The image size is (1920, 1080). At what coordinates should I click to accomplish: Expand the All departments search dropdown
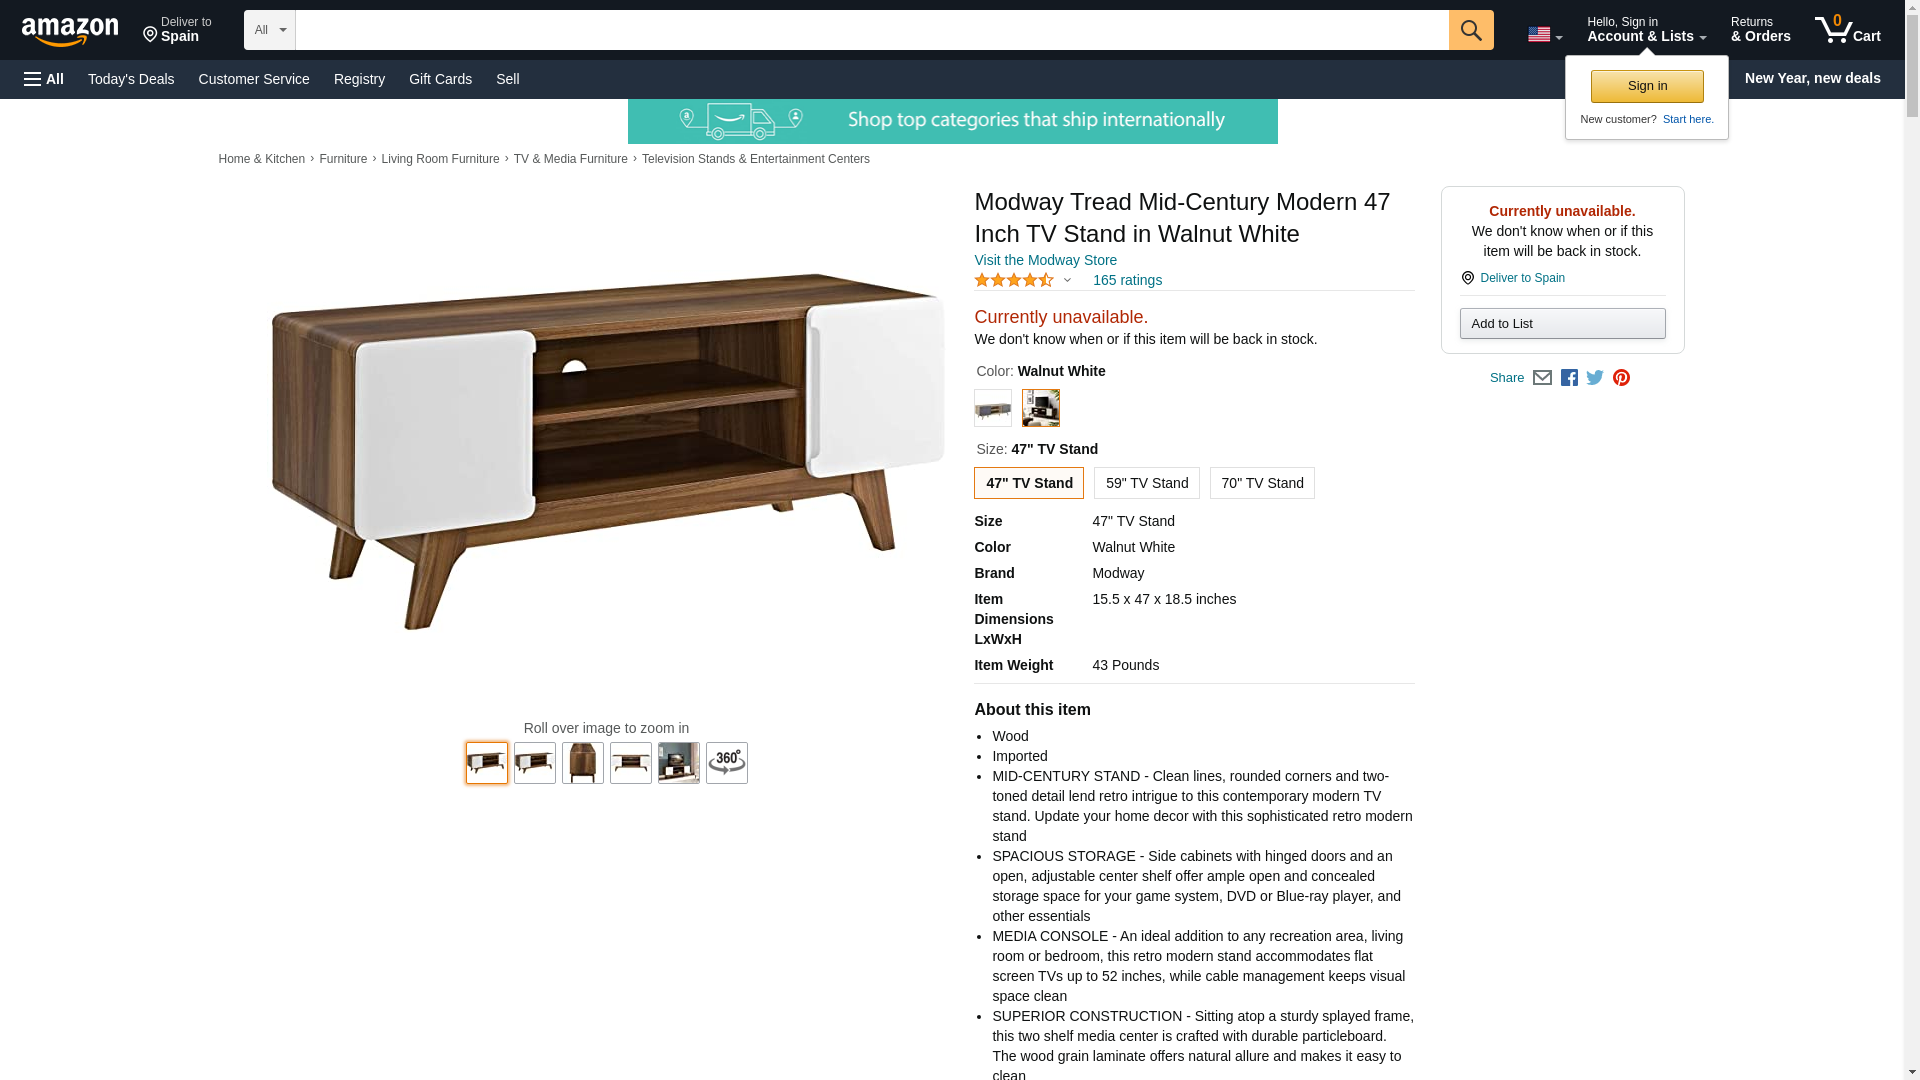click(x=270, y=30)
